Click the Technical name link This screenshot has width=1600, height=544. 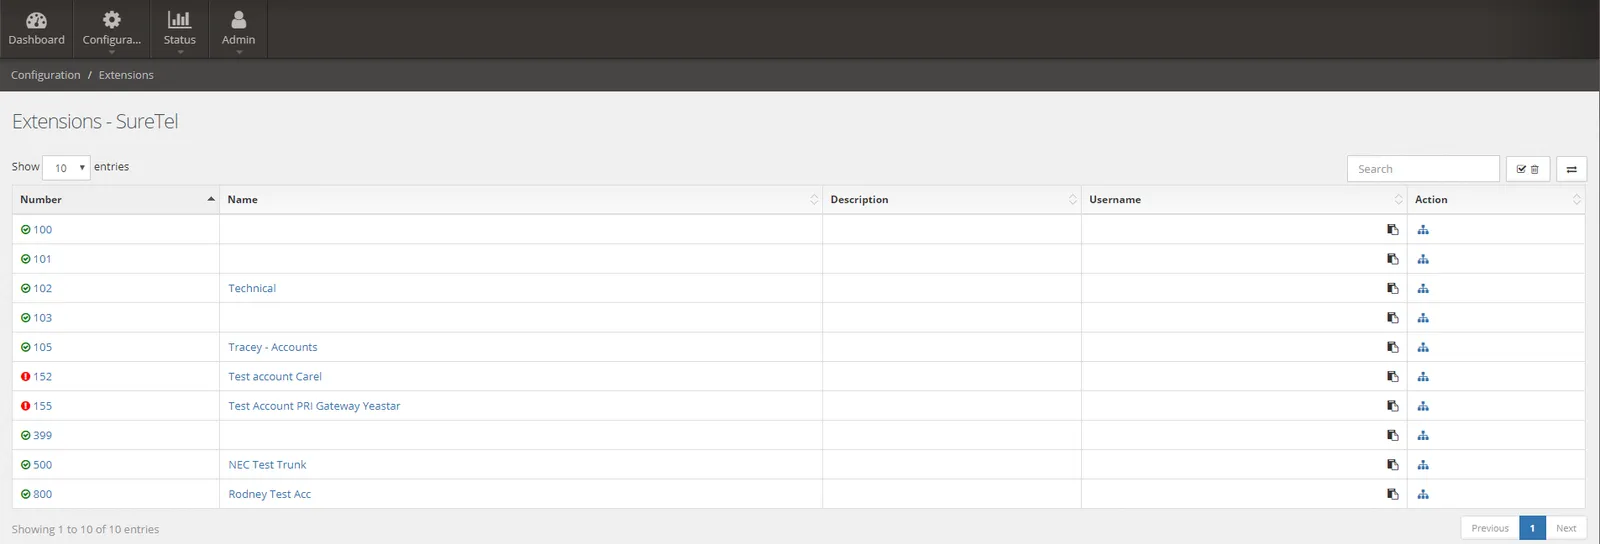[x=252, y=288]
